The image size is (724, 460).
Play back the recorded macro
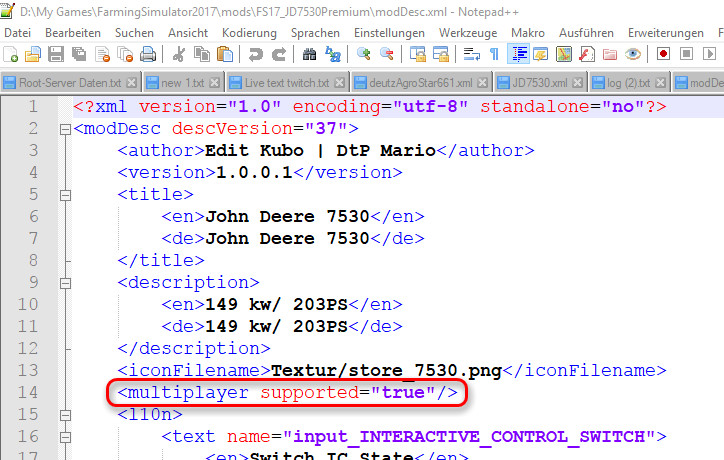(x=709, y=54)
